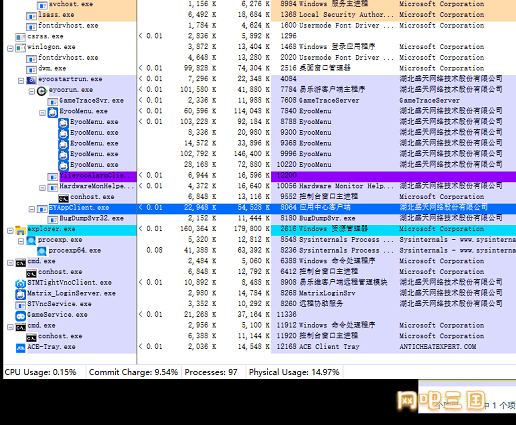Click the winlogon.exe process icon
This screenshot has height=425, width=516.
coord(21,48)
